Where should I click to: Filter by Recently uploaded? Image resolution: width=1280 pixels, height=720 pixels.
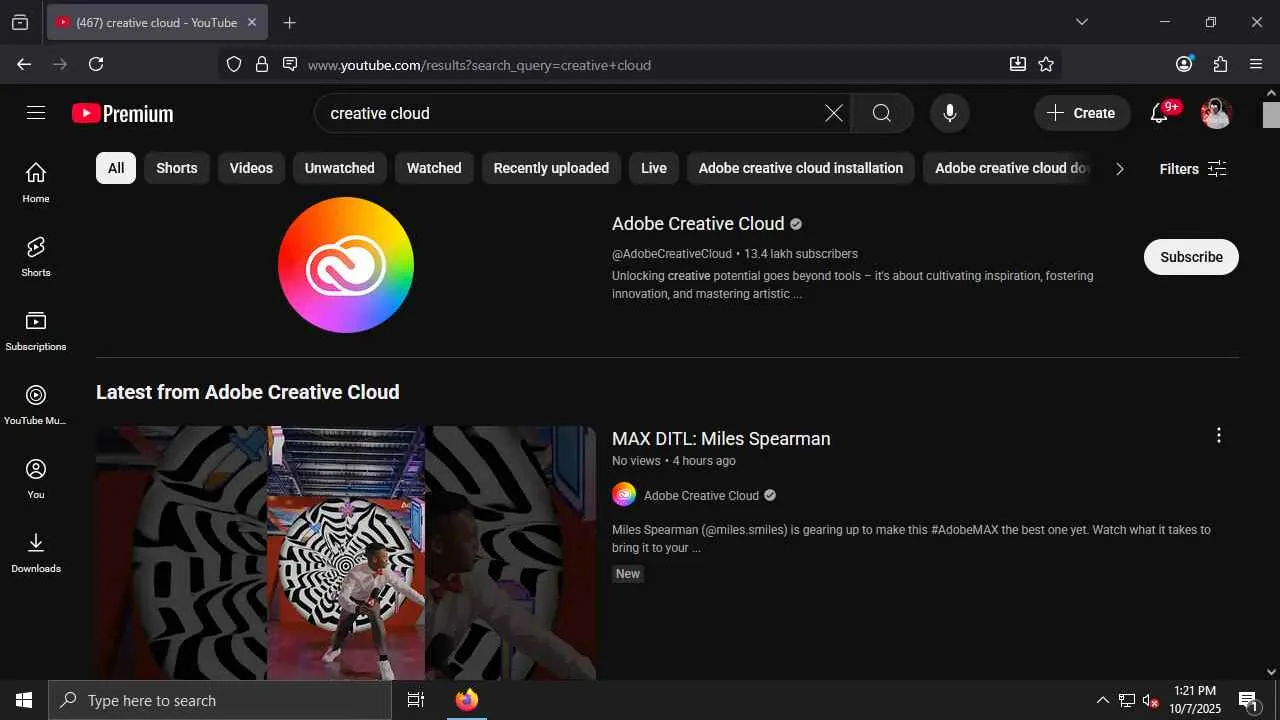click(551, 168)
